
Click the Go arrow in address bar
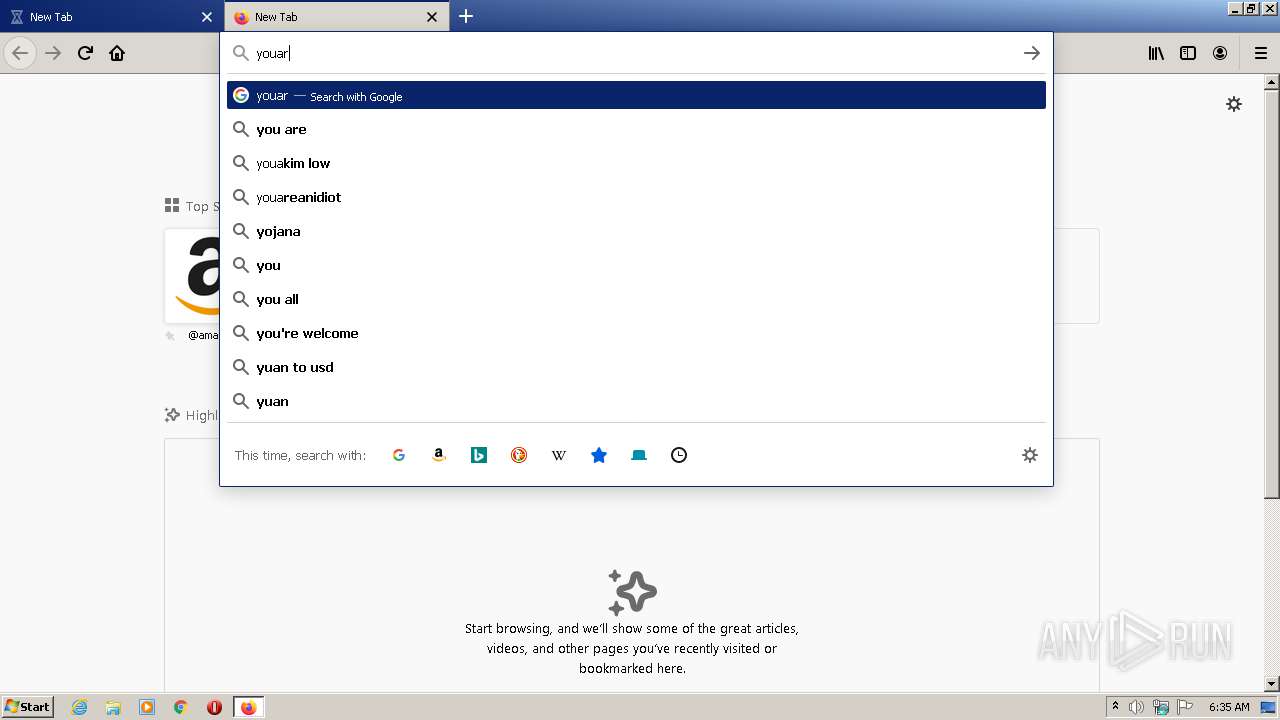click(x=1032, y=53)
